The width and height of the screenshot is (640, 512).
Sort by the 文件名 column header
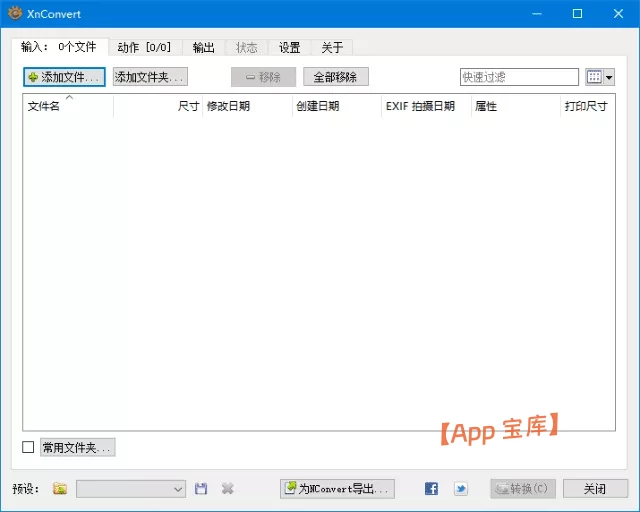[68, 106]
